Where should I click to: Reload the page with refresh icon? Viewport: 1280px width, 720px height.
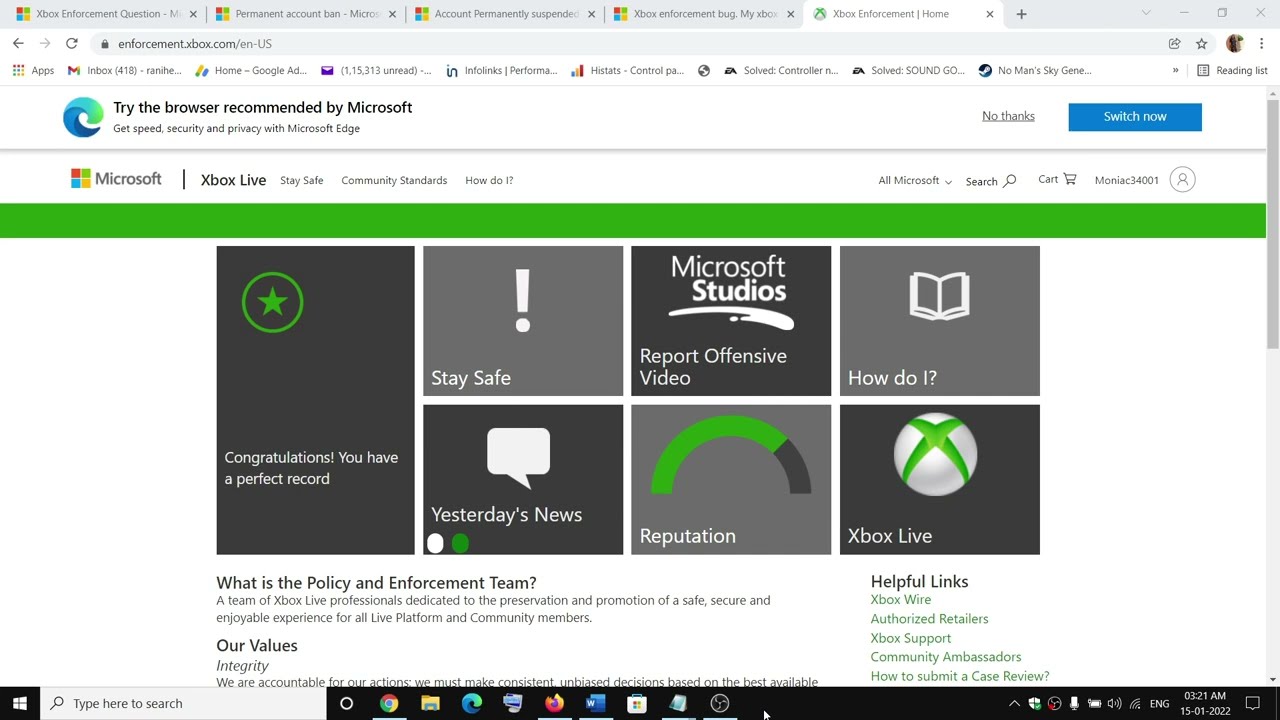(71, 43)
